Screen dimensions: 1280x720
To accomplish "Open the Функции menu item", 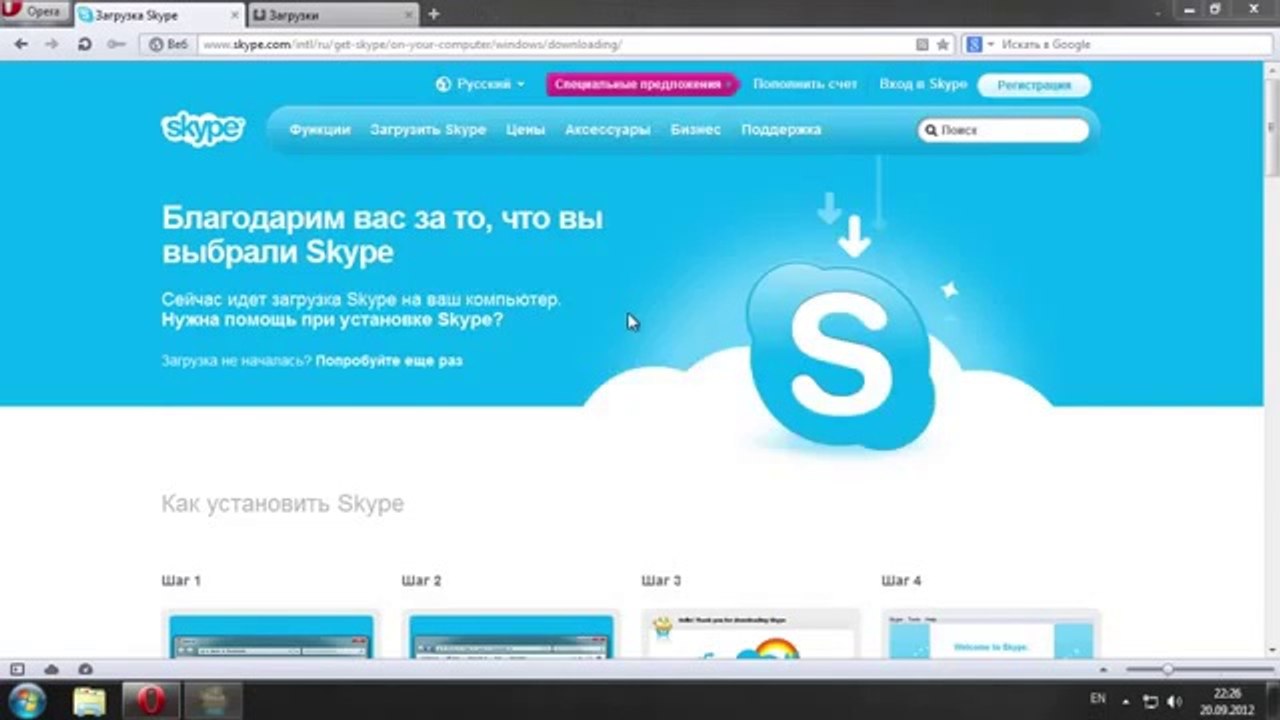I will click(320, 130).
